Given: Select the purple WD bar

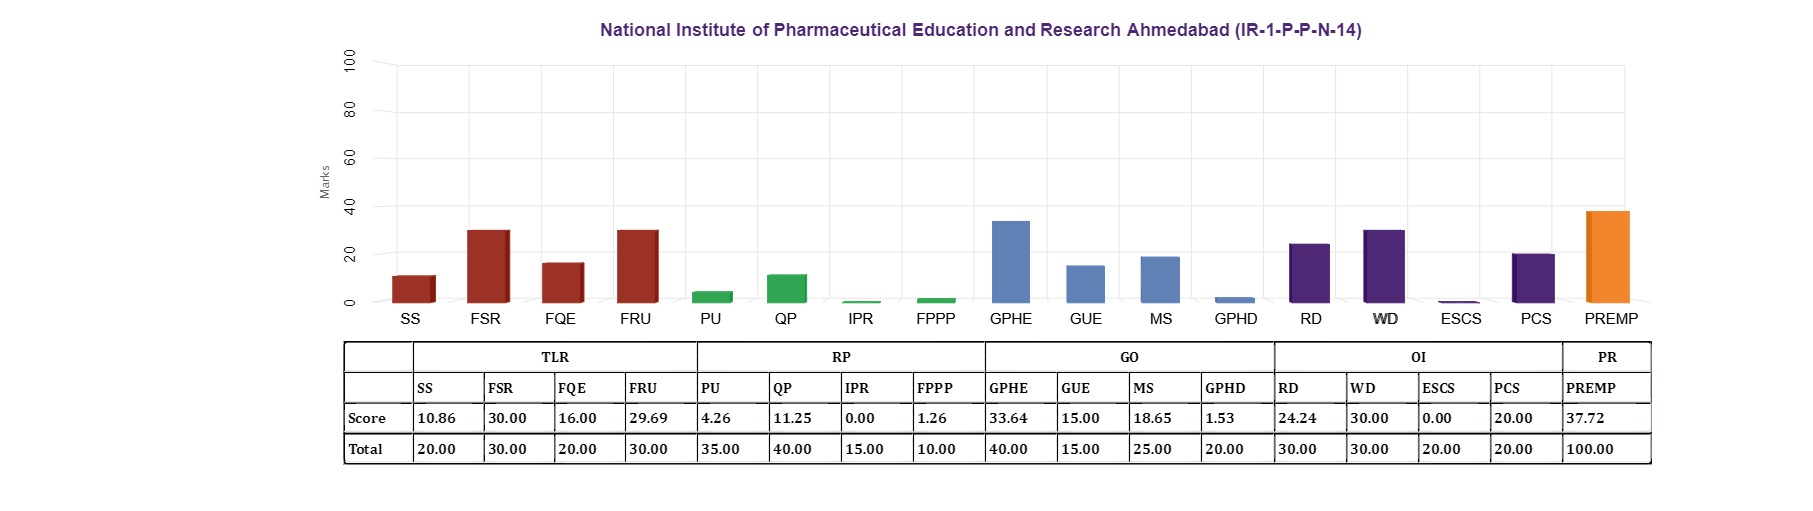Looking at the screenshot, I should (x=1384, y=266).
